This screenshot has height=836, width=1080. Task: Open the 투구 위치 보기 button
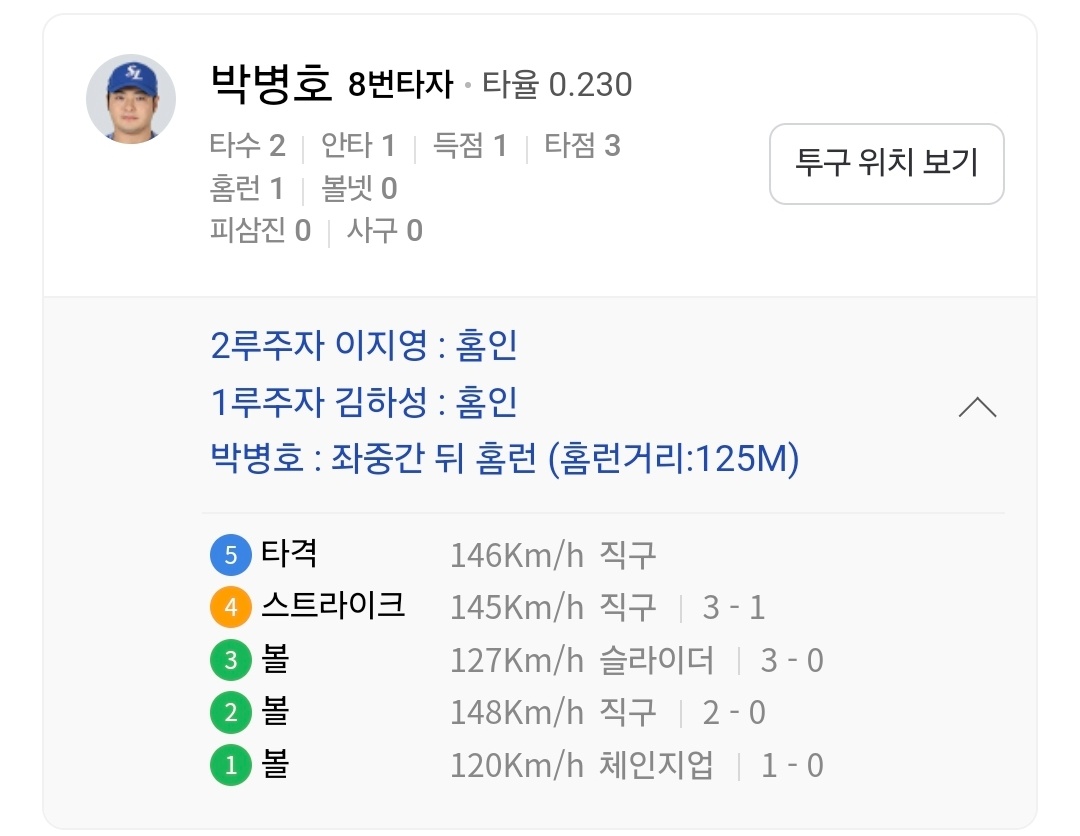click(886, 164)
